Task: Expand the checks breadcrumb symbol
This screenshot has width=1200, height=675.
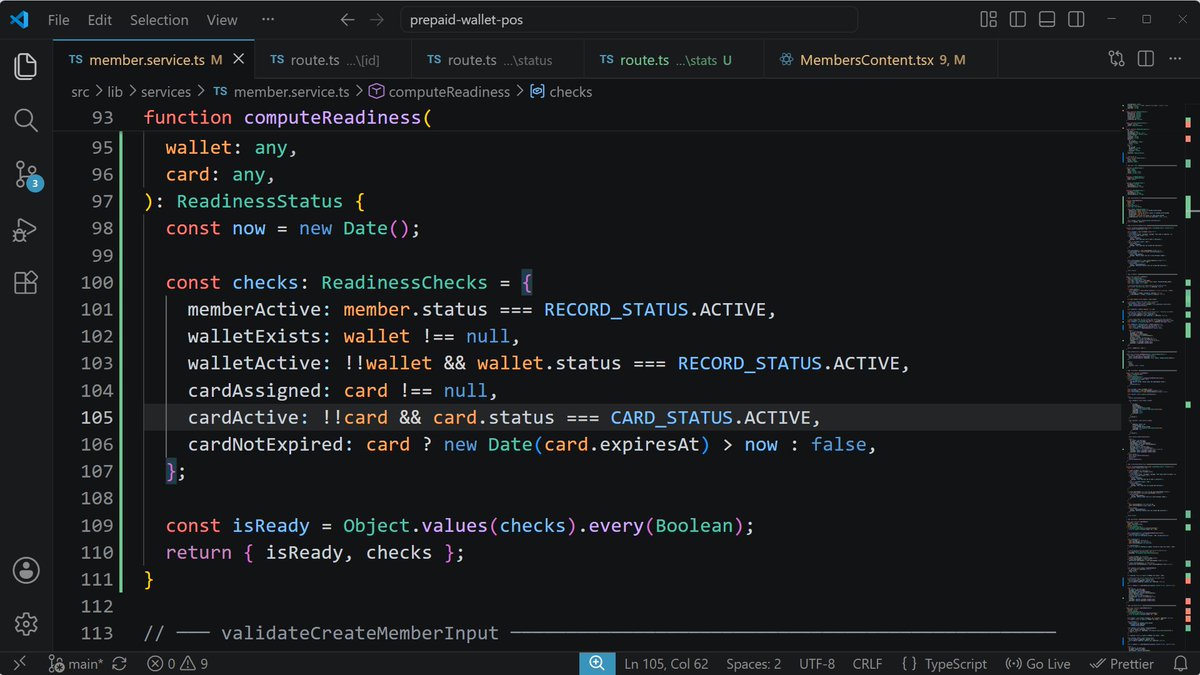Action: [561, 91]
